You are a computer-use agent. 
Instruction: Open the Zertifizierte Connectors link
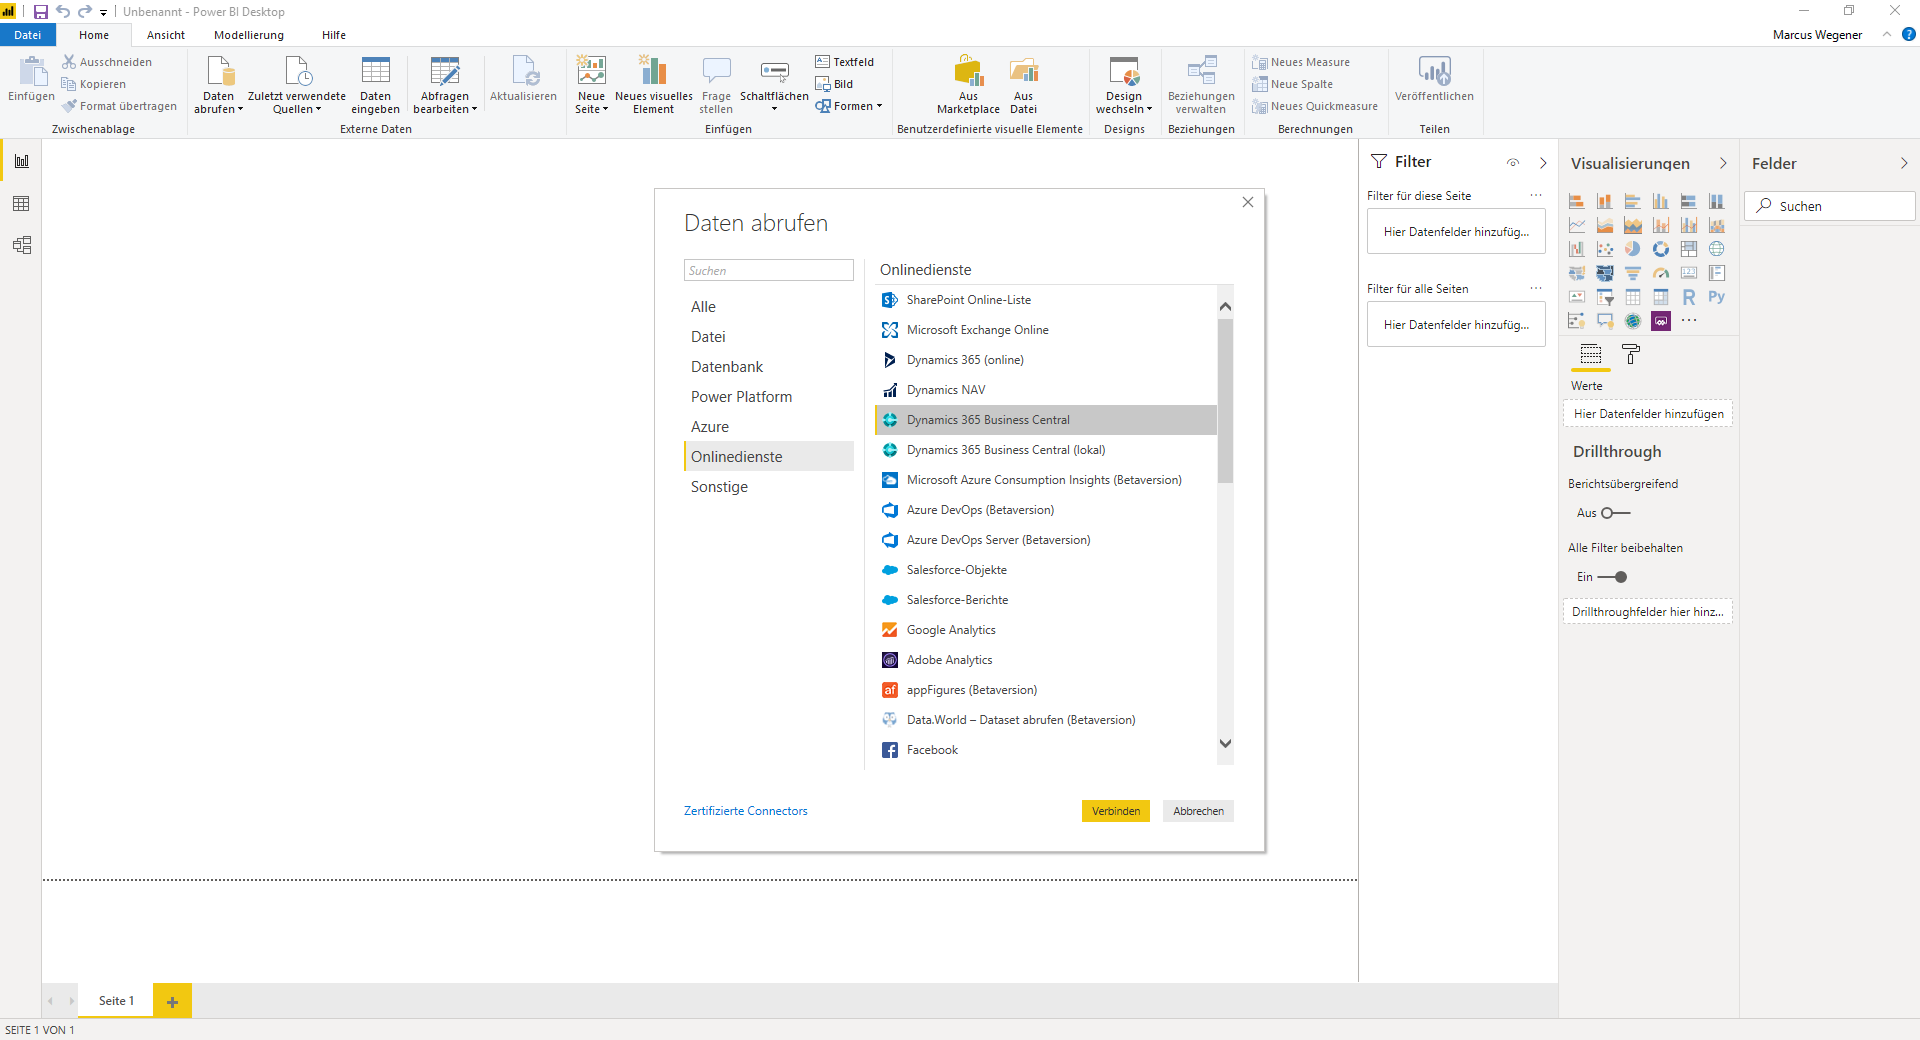pos(746,811)
